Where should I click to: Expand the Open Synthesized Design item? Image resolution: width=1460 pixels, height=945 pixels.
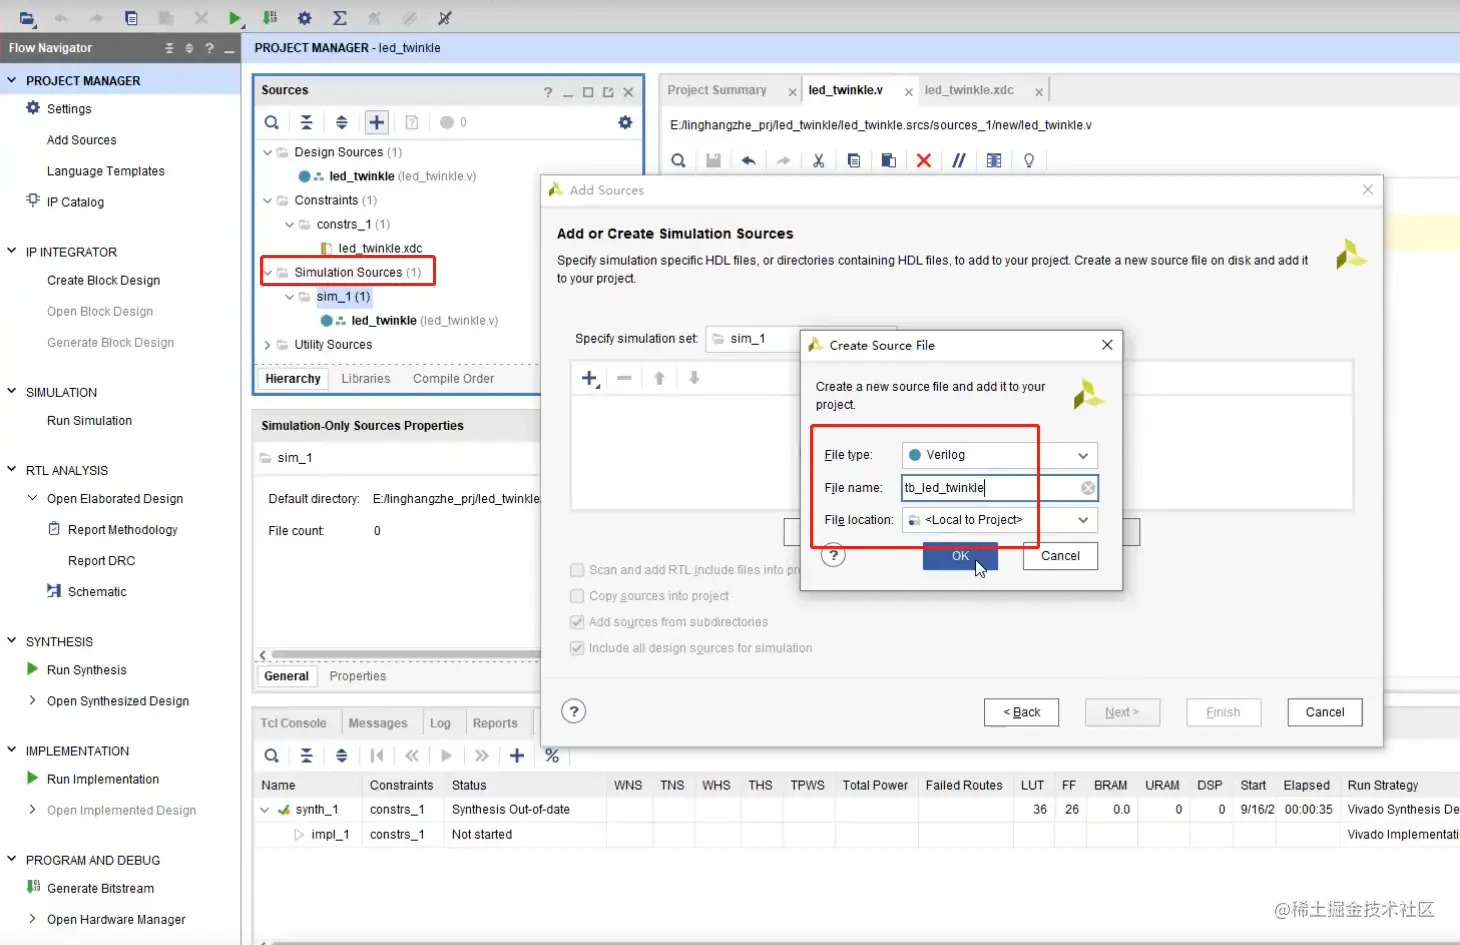[33, 701]
